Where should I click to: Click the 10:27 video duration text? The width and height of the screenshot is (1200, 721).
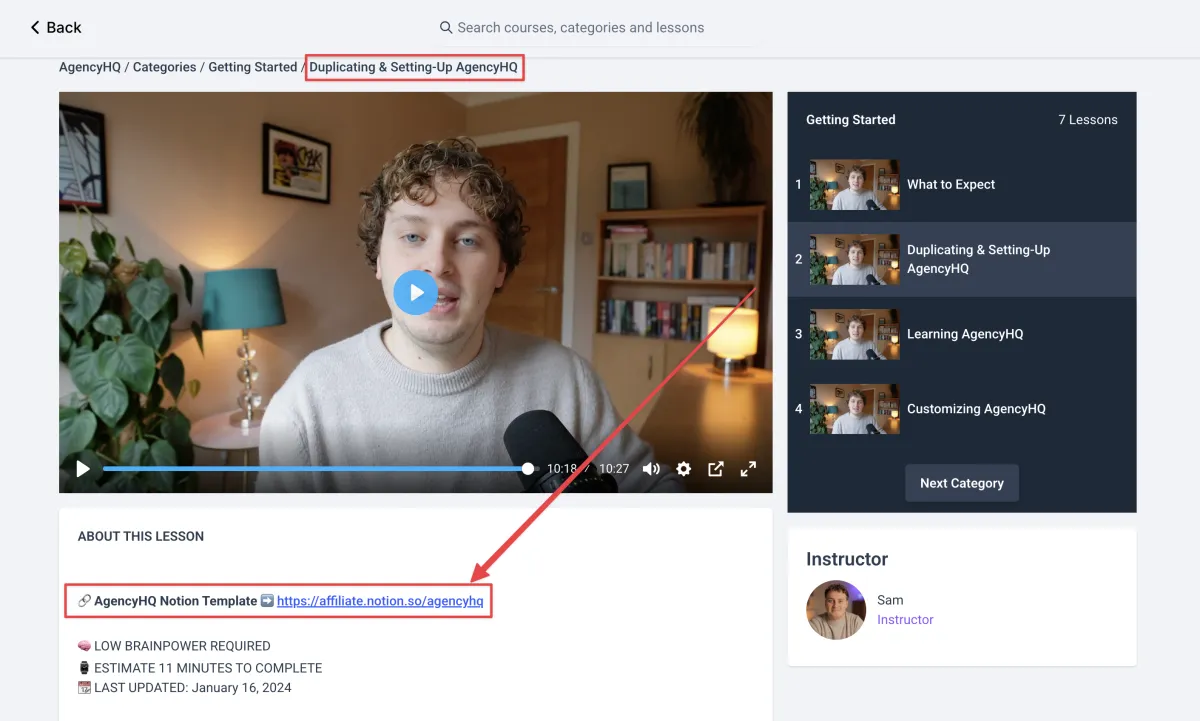pos(614,468)
